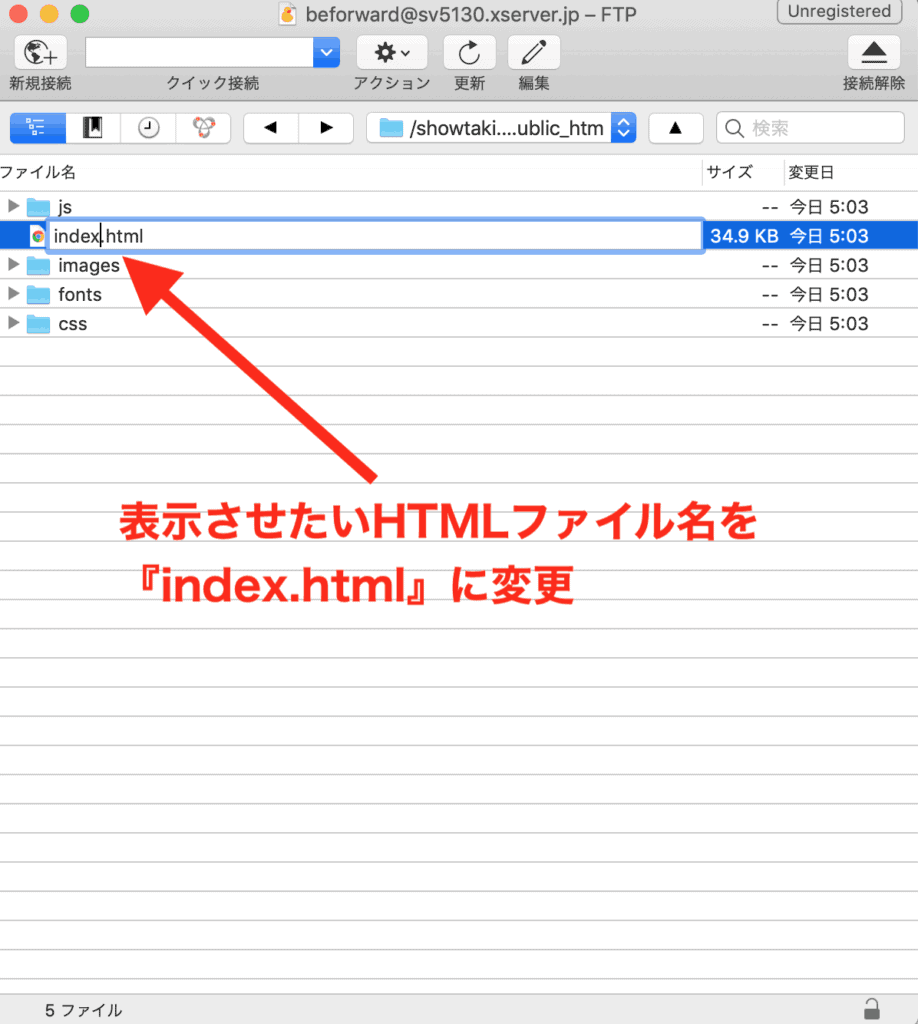Open the Quick Connect dropdown arrow
The image size is (918, 1024).
326,52
